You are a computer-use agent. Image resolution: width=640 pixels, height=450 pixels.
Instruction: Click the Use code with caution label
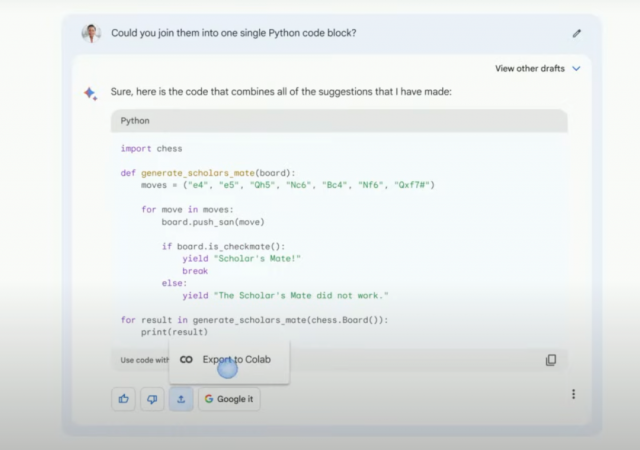[144, 360]
